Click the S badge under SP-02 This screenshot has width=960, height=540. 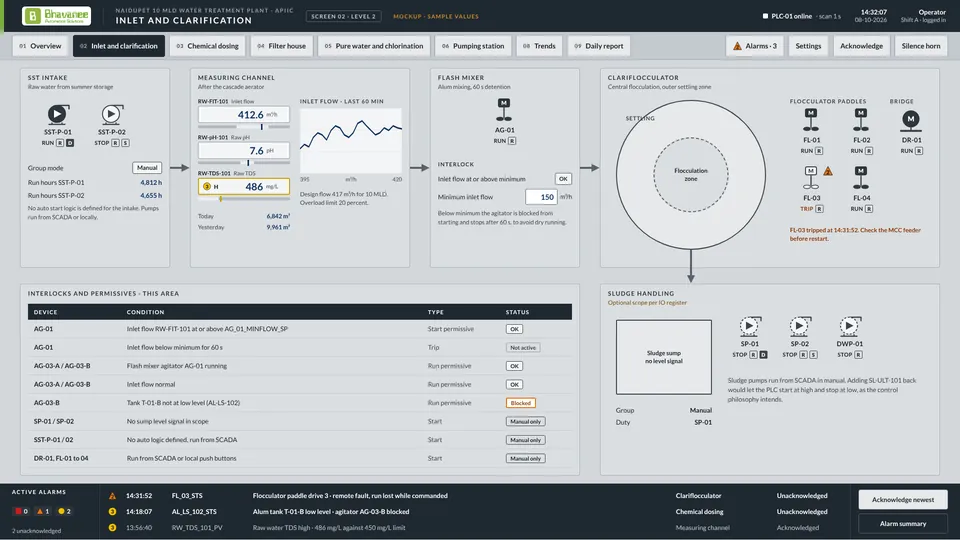point(813,355)
